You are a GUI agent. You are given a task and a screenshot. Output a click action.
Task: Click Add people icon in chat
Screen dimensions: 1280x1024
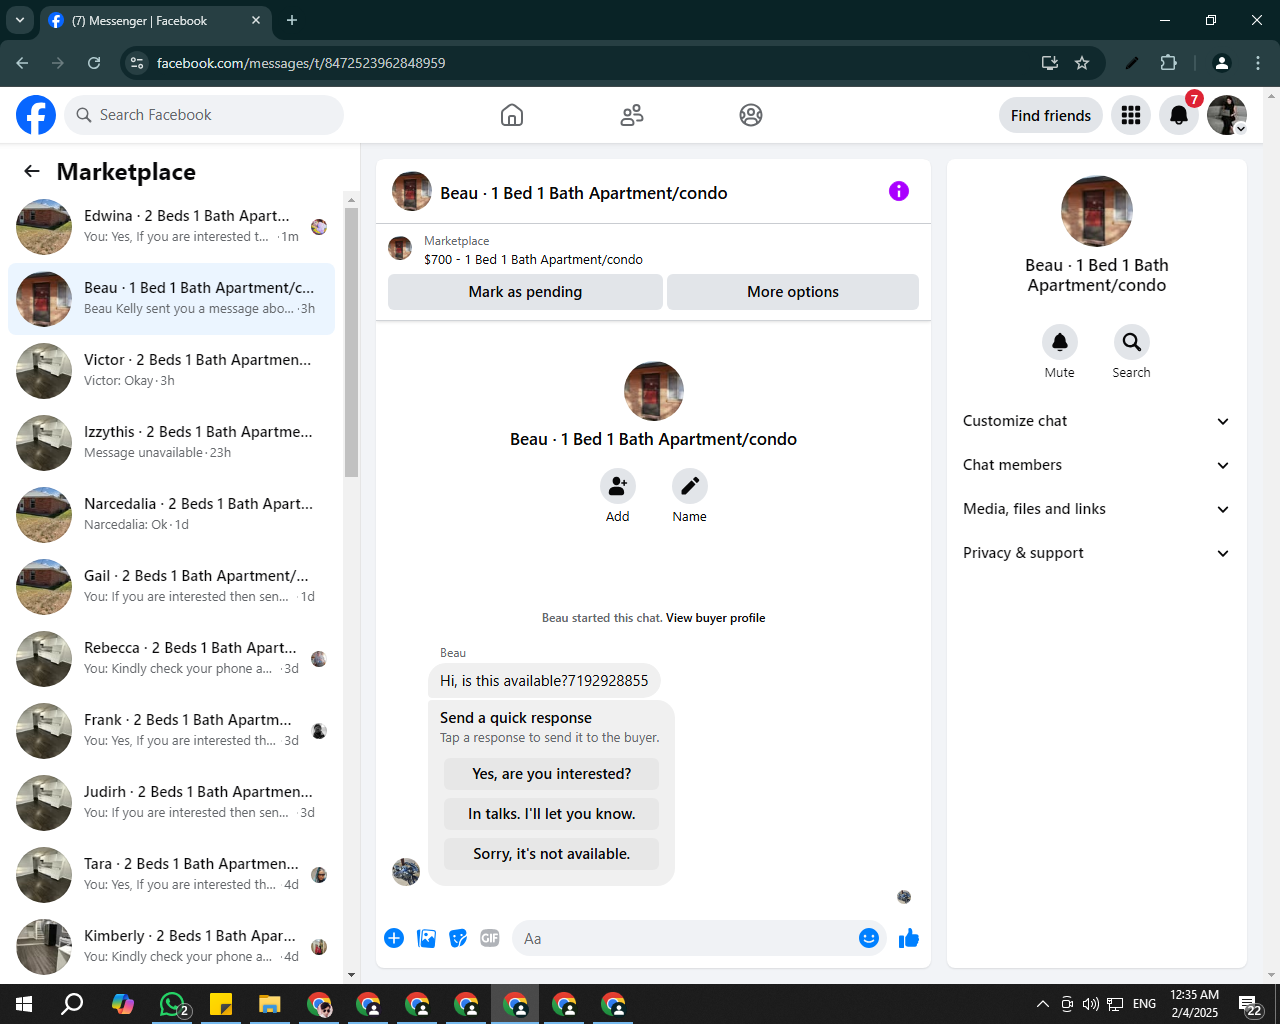click(x=618, y=486)
